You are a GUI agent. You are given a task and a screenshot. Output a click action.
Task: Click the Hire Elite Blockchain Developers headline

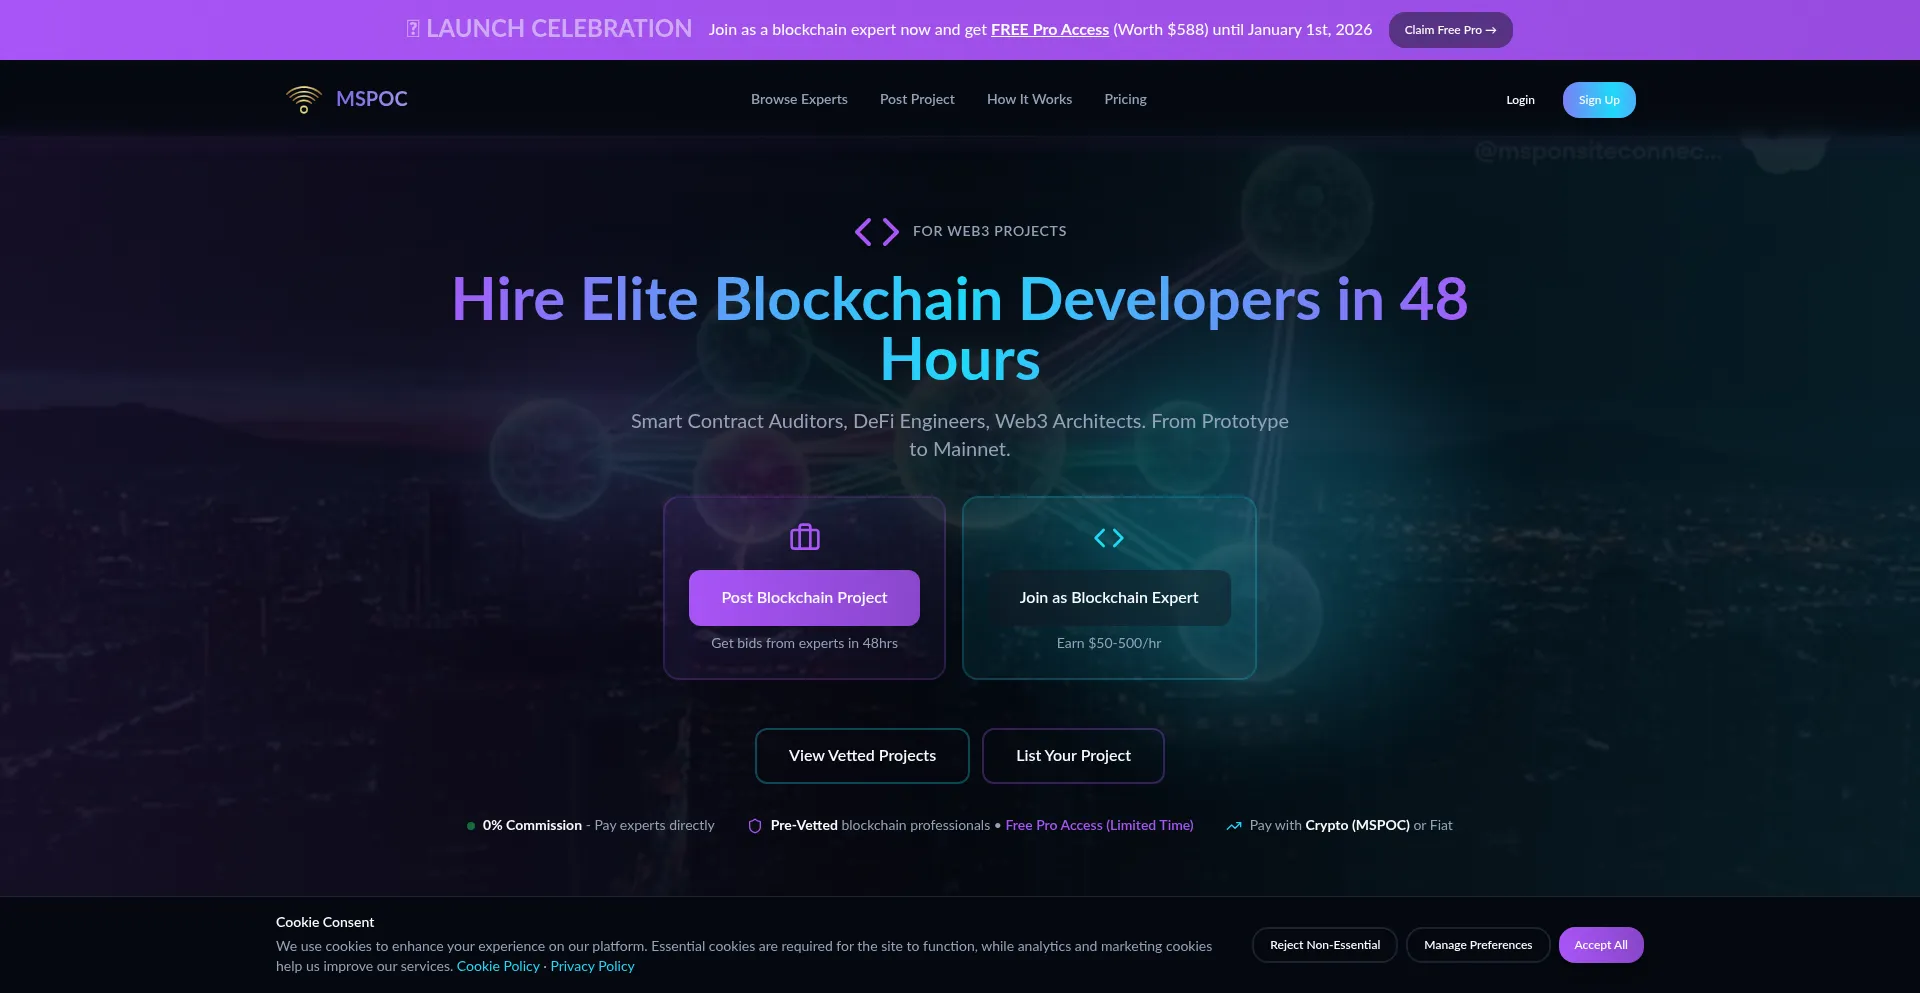tap(960, 329)
